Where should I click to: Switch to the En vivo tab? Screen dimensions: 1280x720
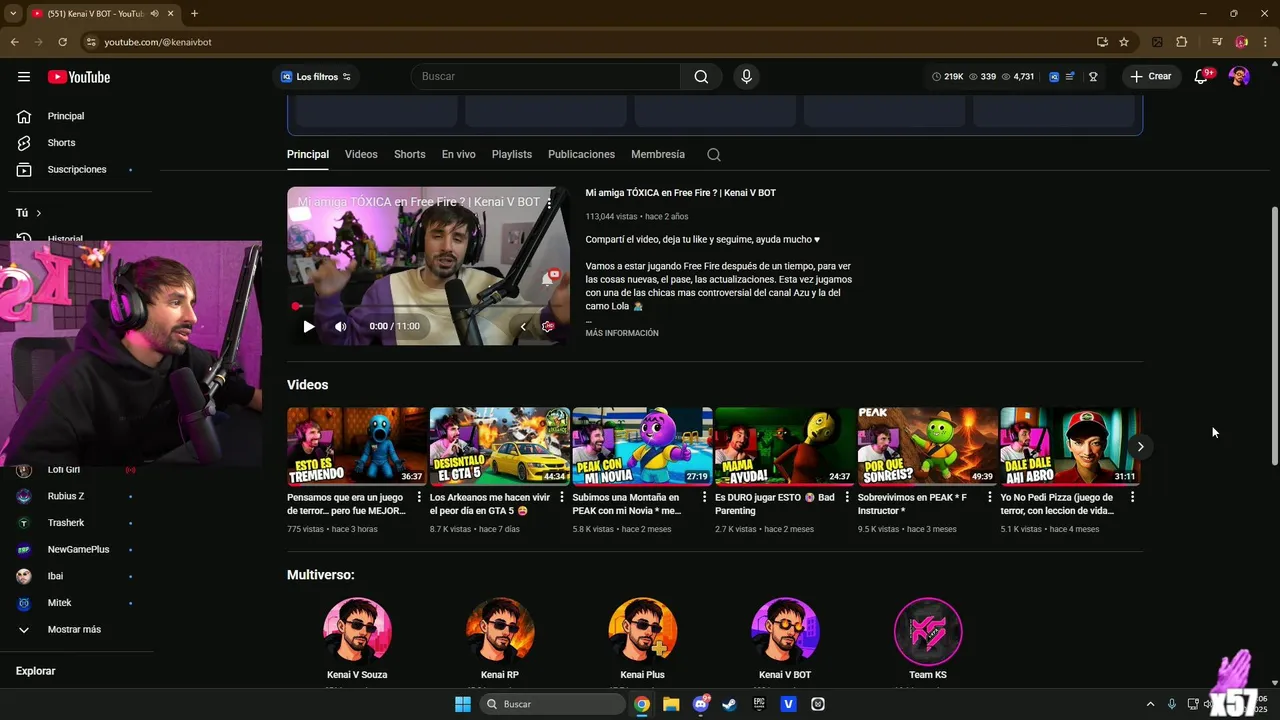458,155
